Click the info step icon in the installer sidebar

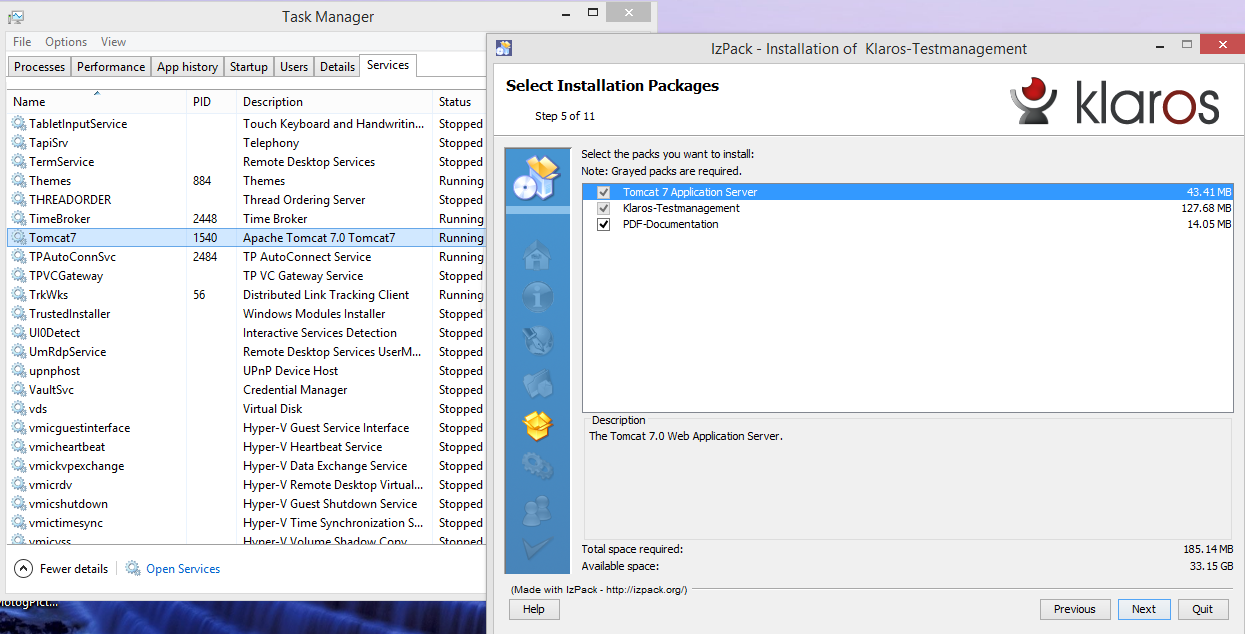[537, 298]
